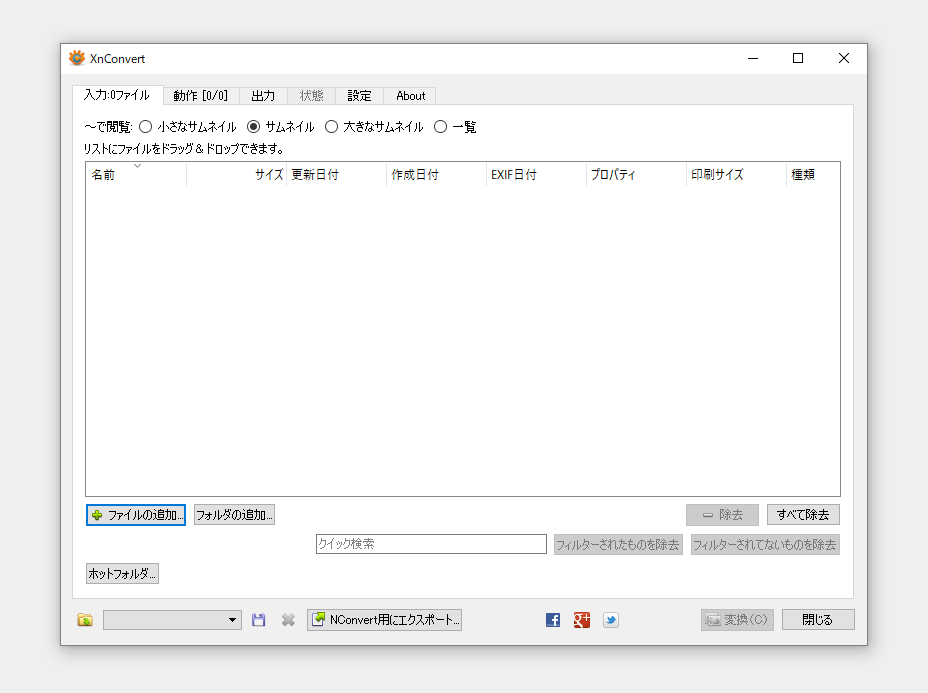This screenshot has width=928, height=693.
Task: Click the delete preset X icon
Action: pyautogui.click(x=288, y=620)
